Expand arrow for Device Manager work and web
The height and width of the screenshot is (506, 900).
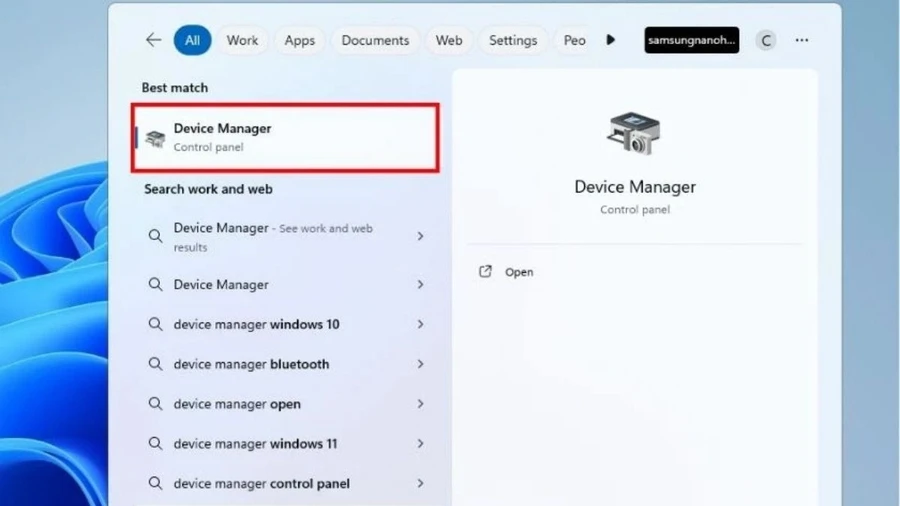coord(420,236)
